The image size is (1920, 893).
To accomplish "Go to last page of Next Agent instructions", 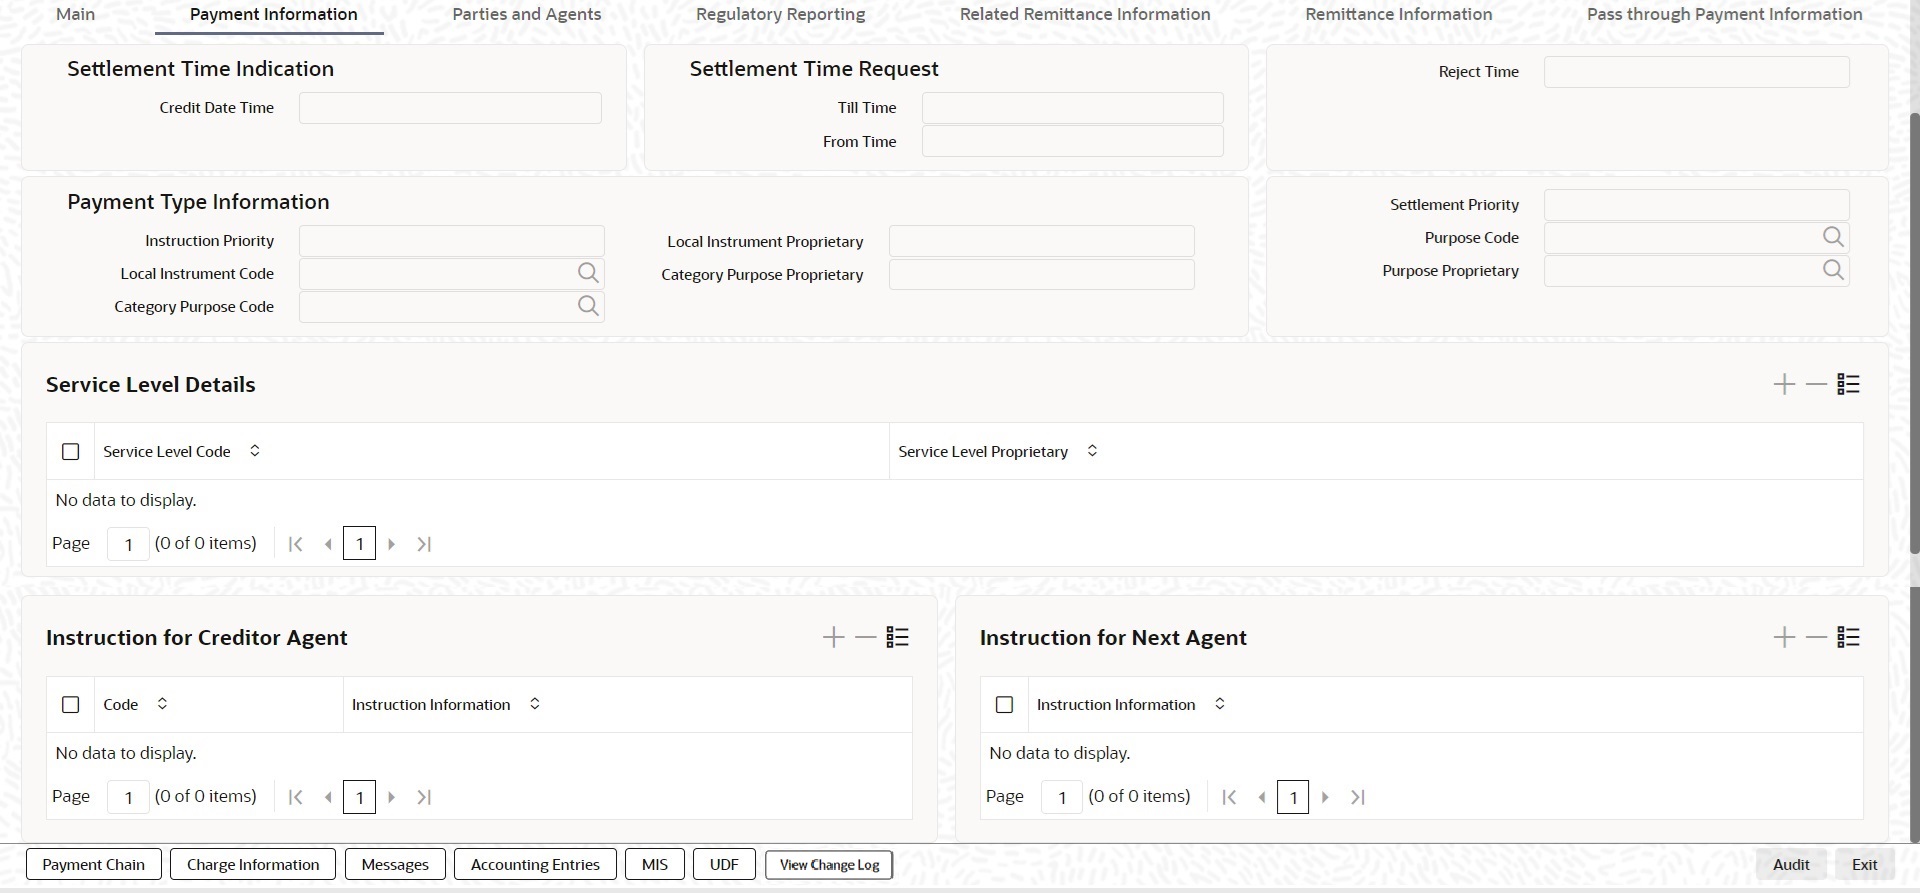I will pos(1358,797).
